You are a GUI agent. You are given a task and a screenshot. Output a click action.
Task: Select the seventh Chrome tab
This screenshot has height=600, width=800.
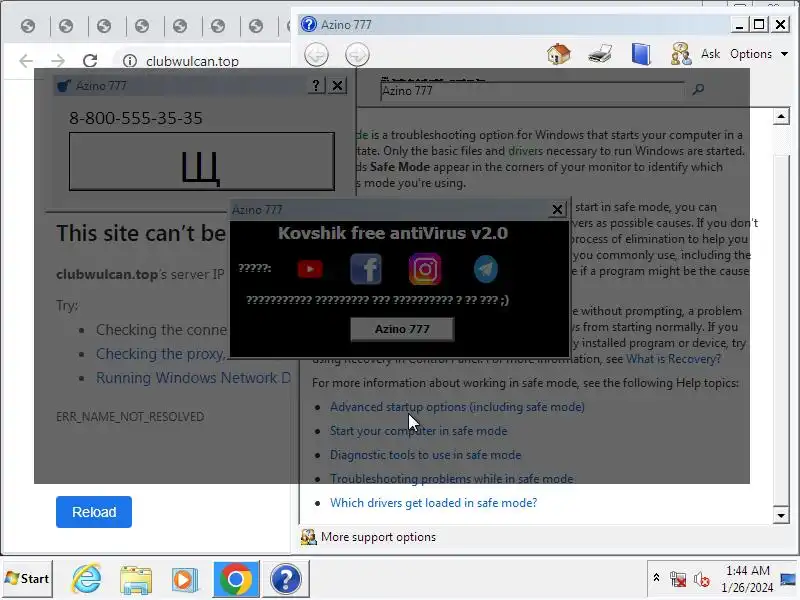coord(256,26)
